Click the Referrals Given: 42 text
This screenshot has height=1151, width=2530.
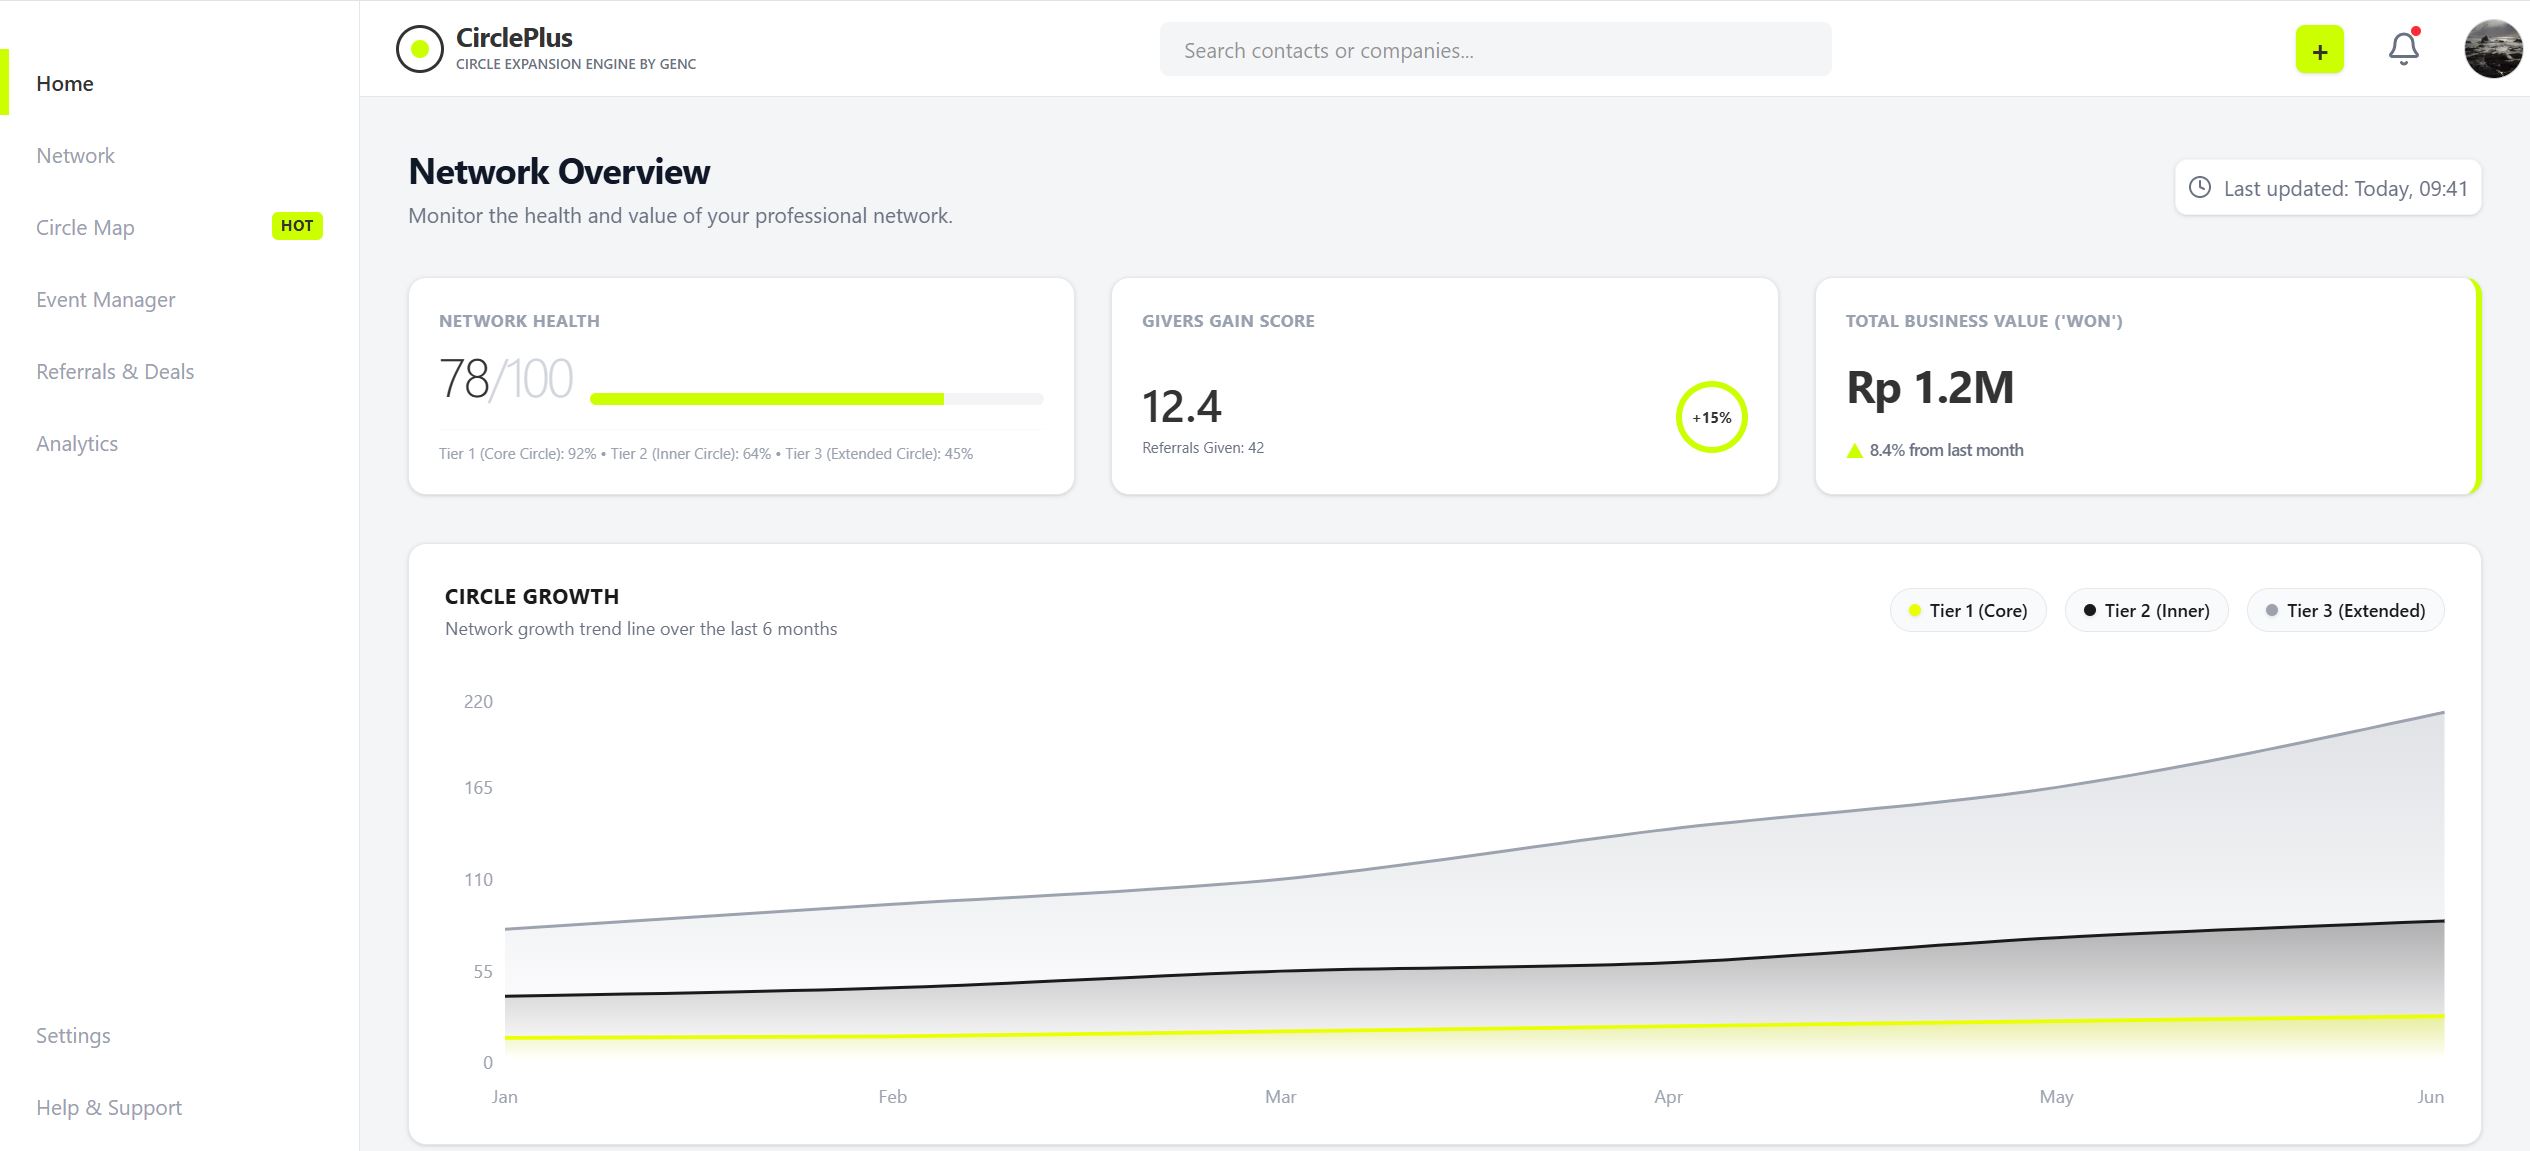tap(1202, 448)
